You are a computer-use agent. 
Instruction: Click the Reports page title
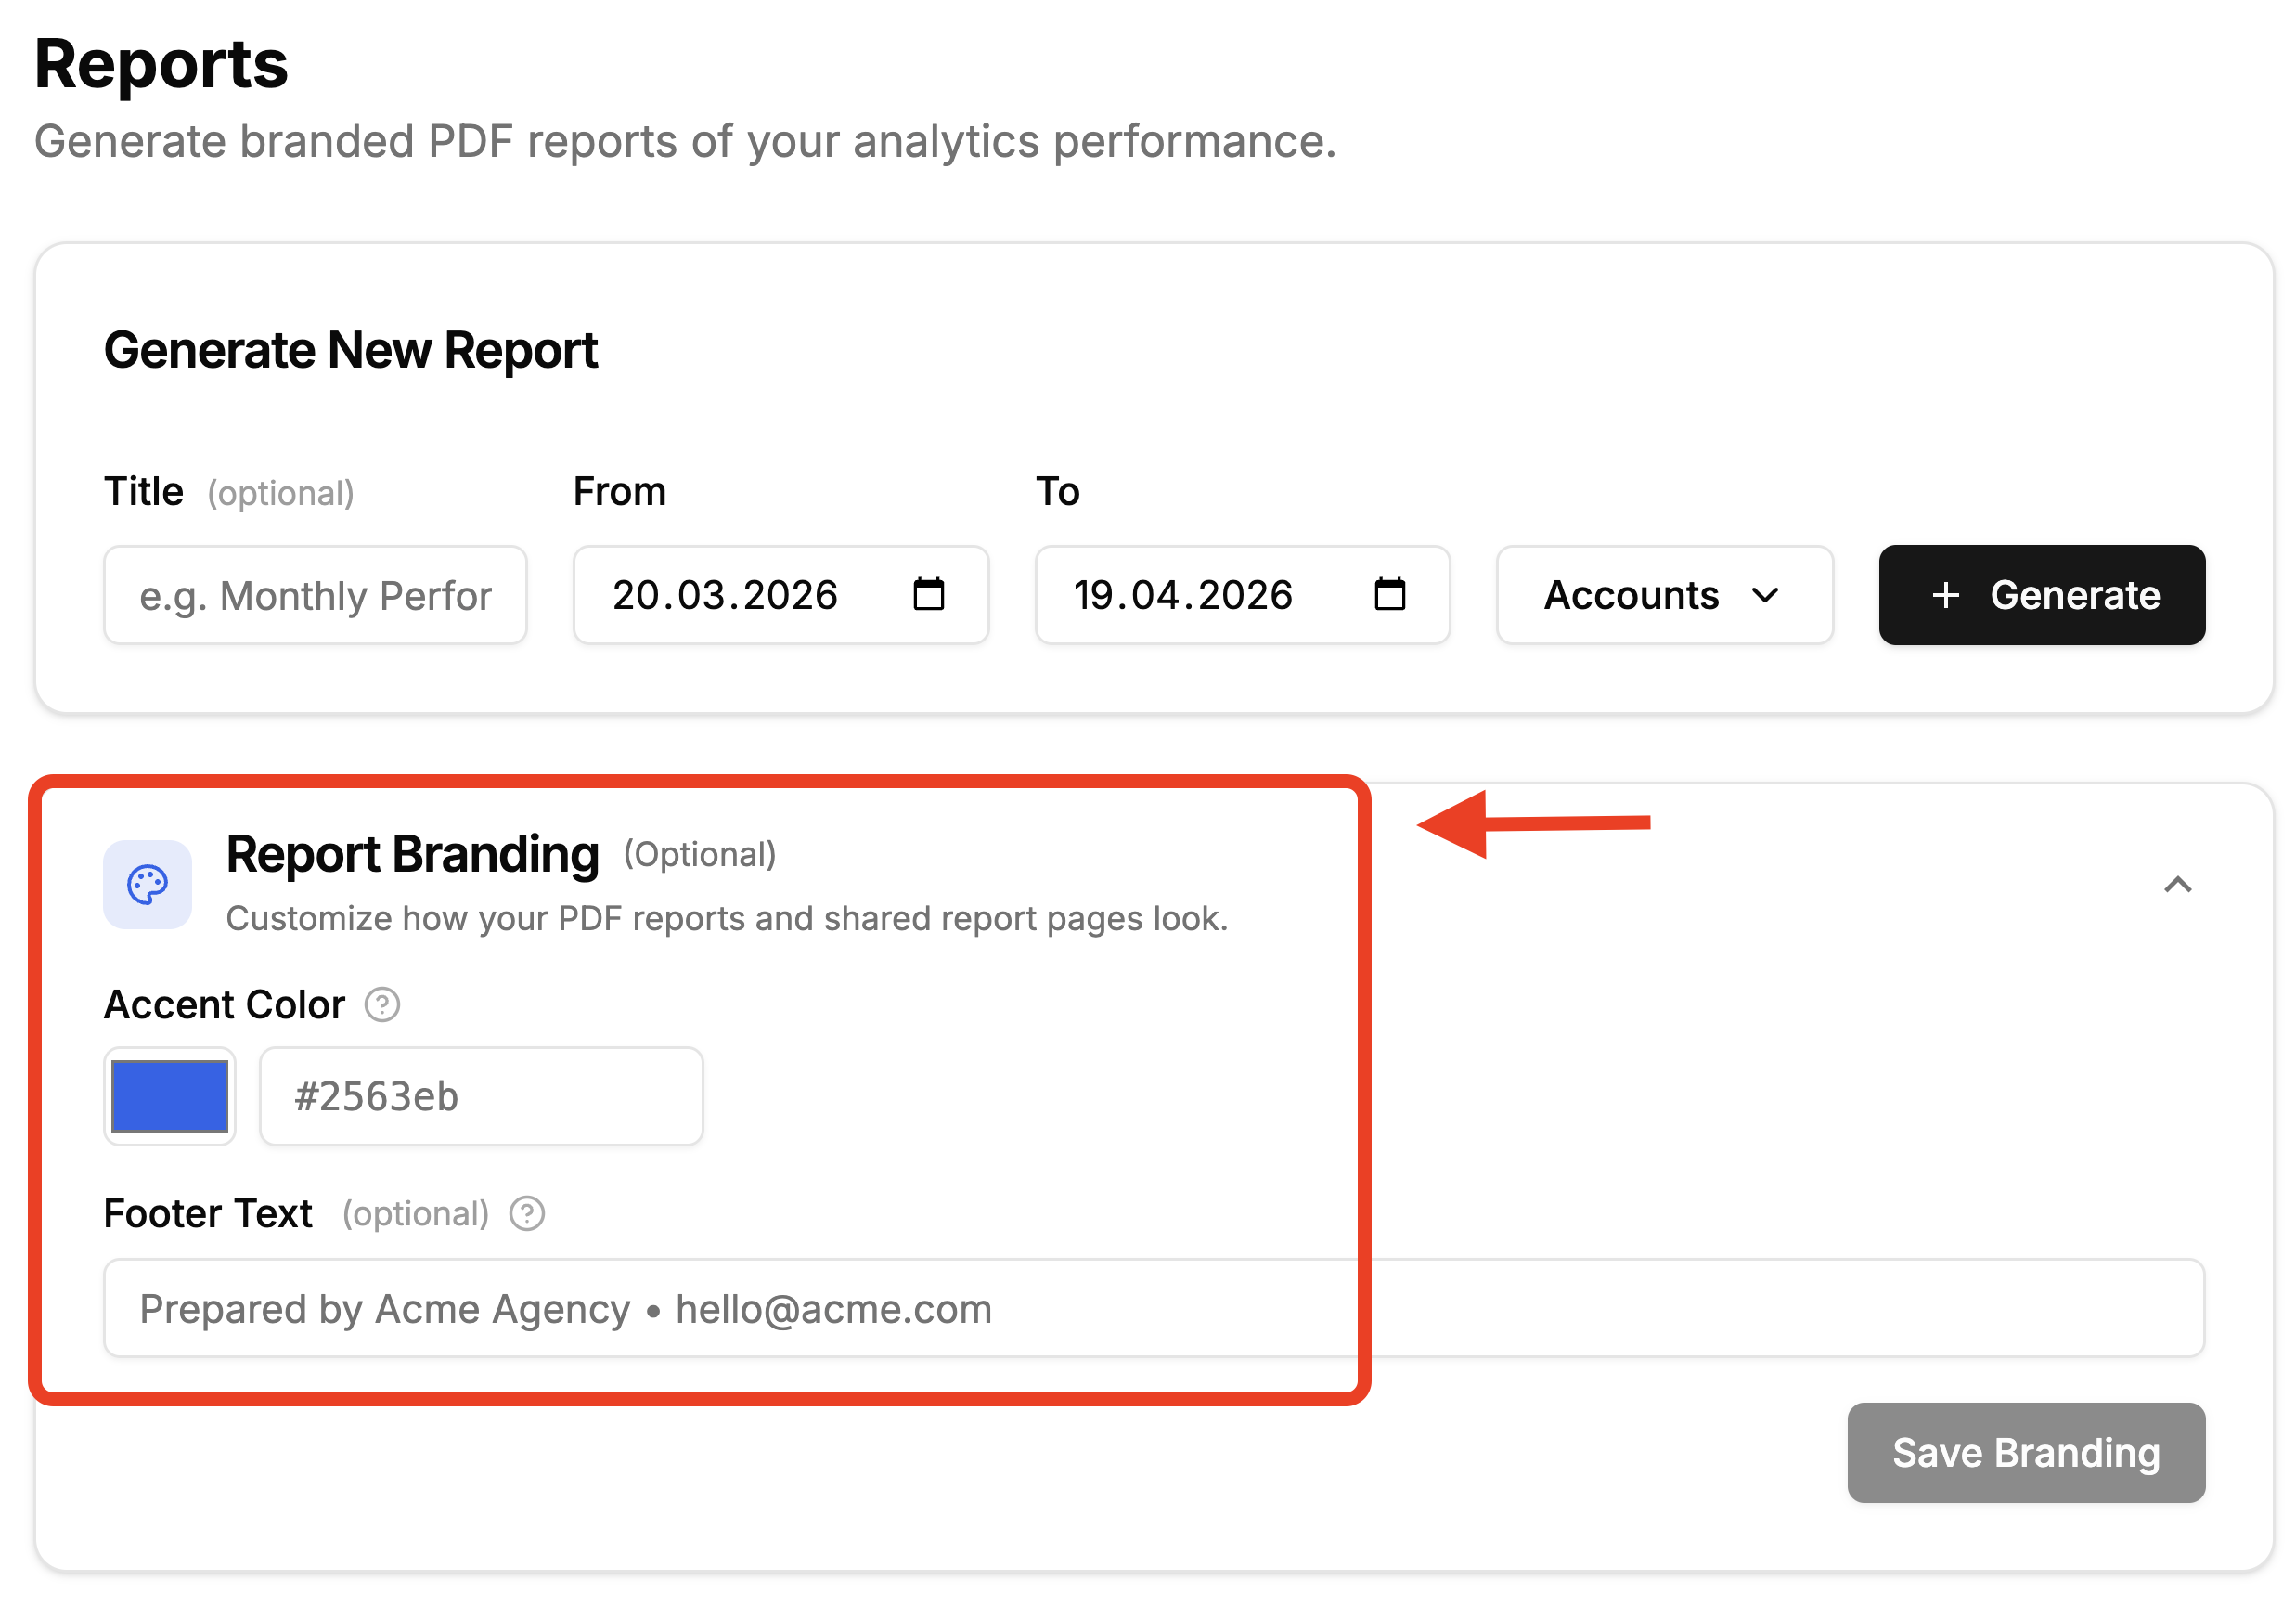pos(161,64)
